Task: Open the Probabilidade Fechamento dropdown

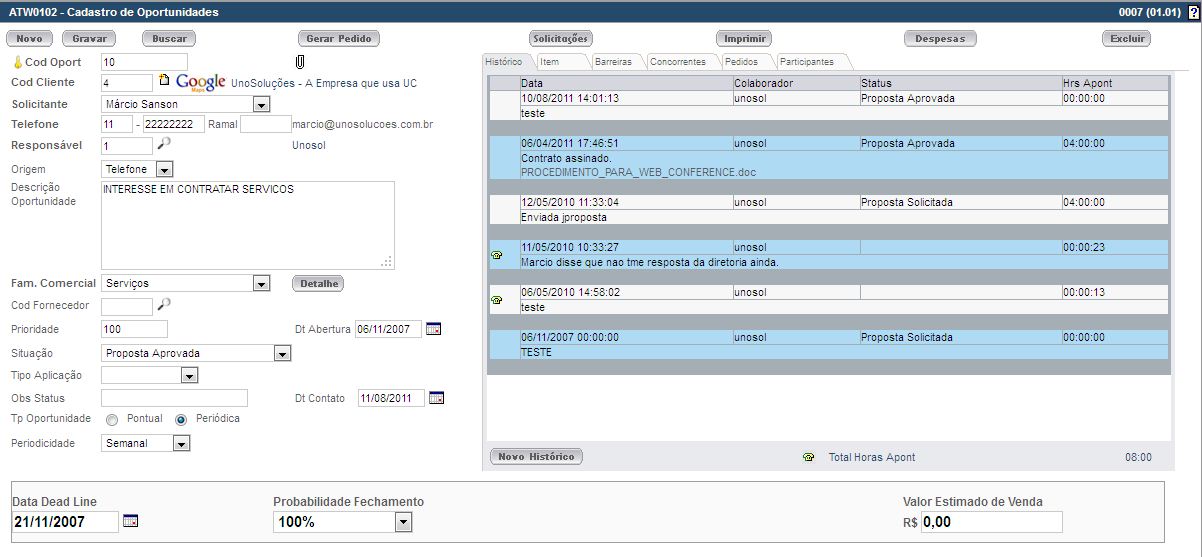Action: (402, 522)
